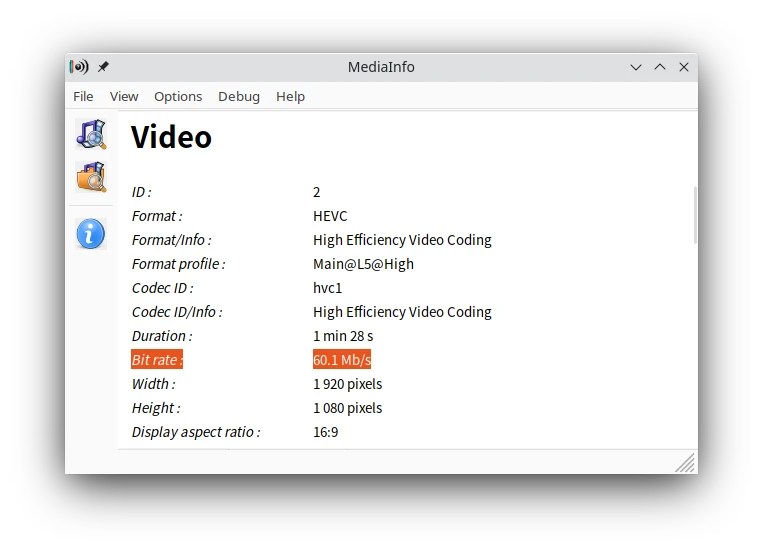The image size is (763, 551).
Task: Click the 1 min 28 s duration value
Action: coord(343,336)
